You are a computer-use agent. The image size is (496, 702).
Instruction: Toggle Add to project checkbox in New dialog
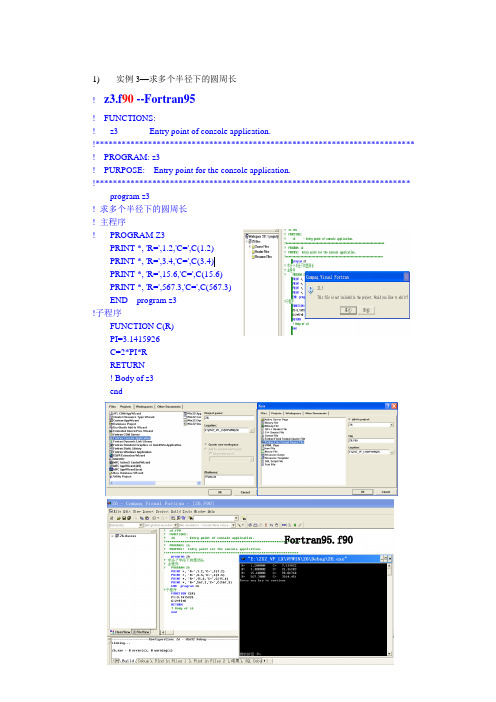coord(350,419)
